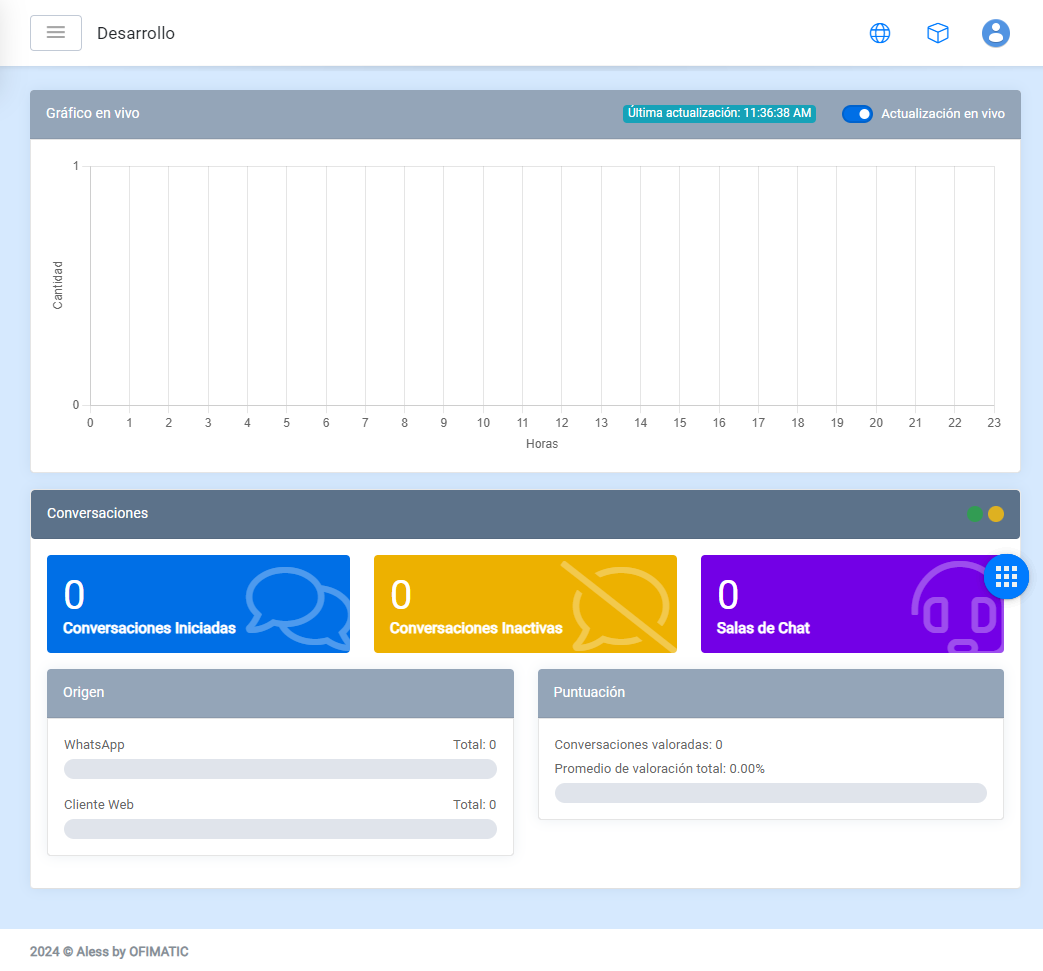This screenshot has height=971, width=1043.
Task: Click the Última actualización timestamp badge
Action: coord(719,114)
